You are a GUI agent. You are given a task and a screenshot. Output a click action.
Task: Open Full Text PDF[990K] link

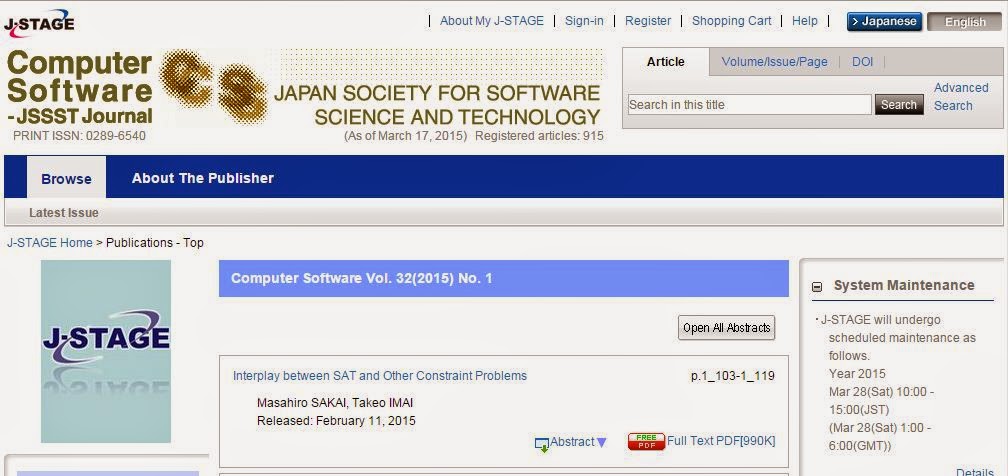click(721, 441)
